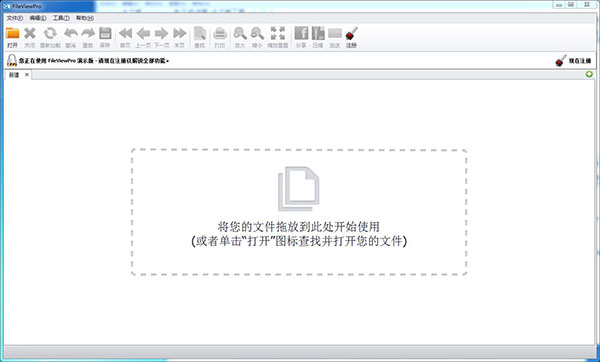
Task: Click the register stamp icon in toolbar
Action: tap(351, 34)
